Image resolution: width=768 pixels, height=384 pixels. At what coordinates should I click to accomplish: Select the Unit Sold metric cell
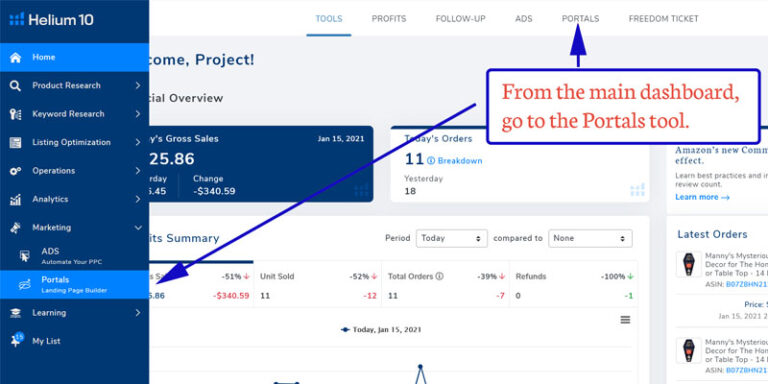click(x=317, y=286)
